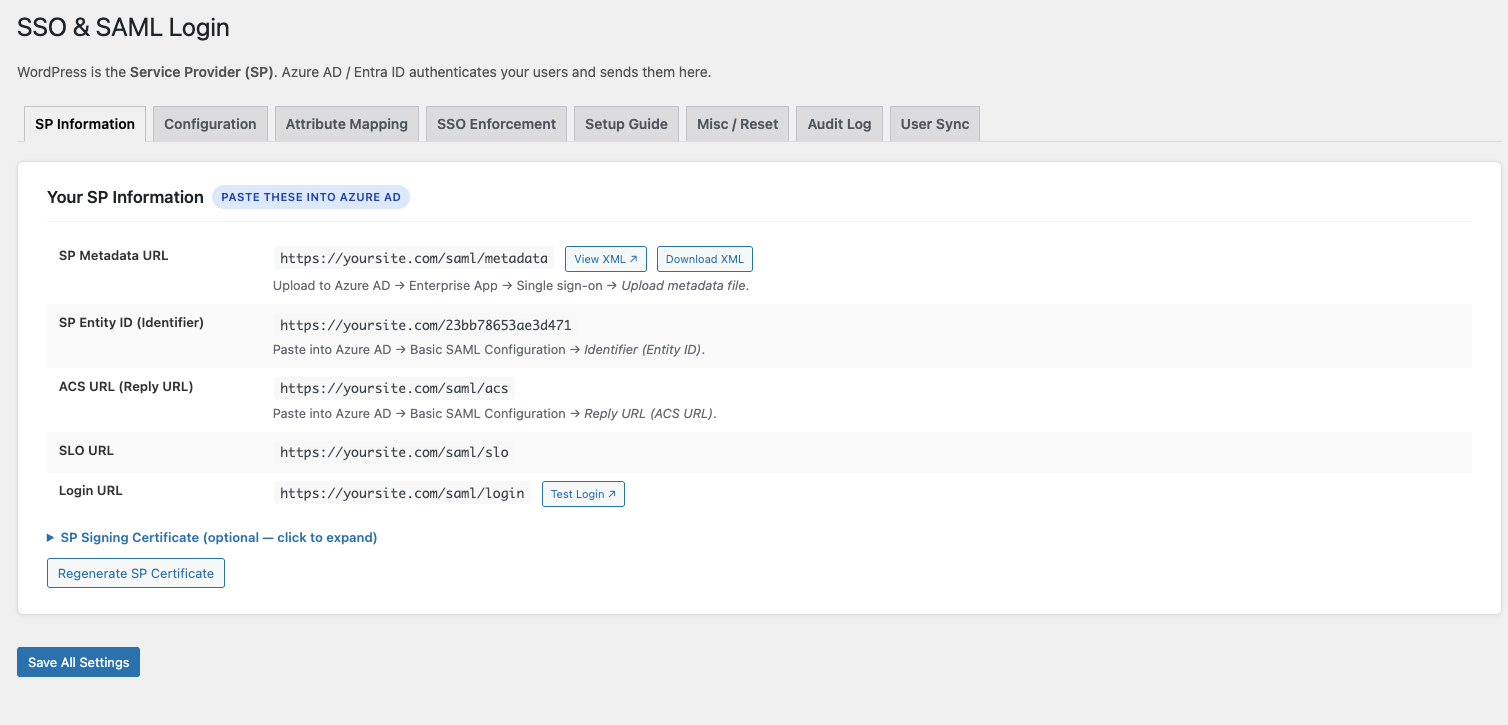Click the Login URL label

pyautogui.click(x=91, y=490)
